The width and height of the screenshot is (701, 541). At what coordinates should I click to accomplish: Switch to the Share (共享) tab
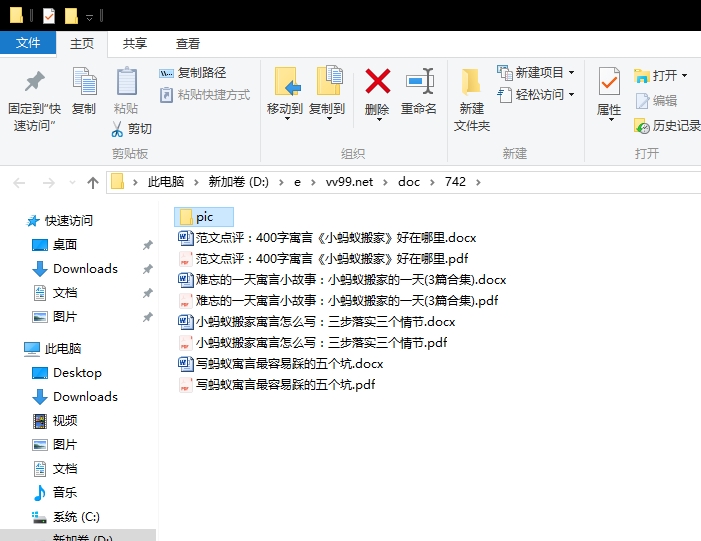[x=135, y=44]
